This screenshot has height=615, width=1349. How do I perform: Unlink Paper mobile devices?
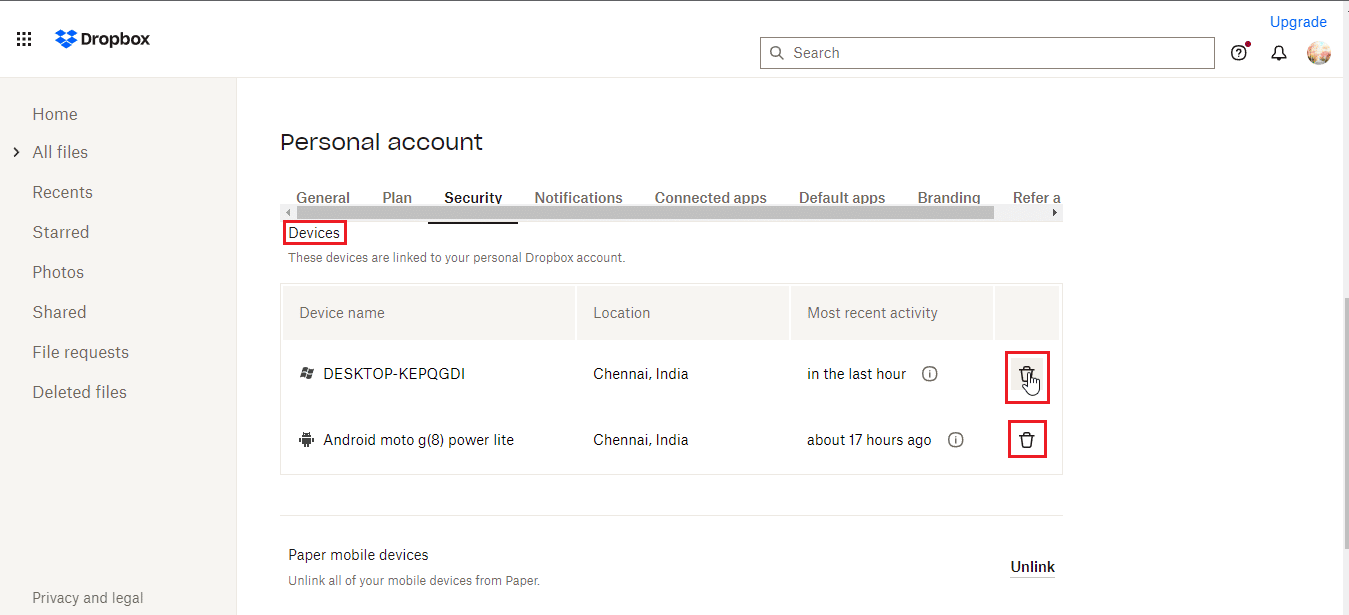point(1032,567)
